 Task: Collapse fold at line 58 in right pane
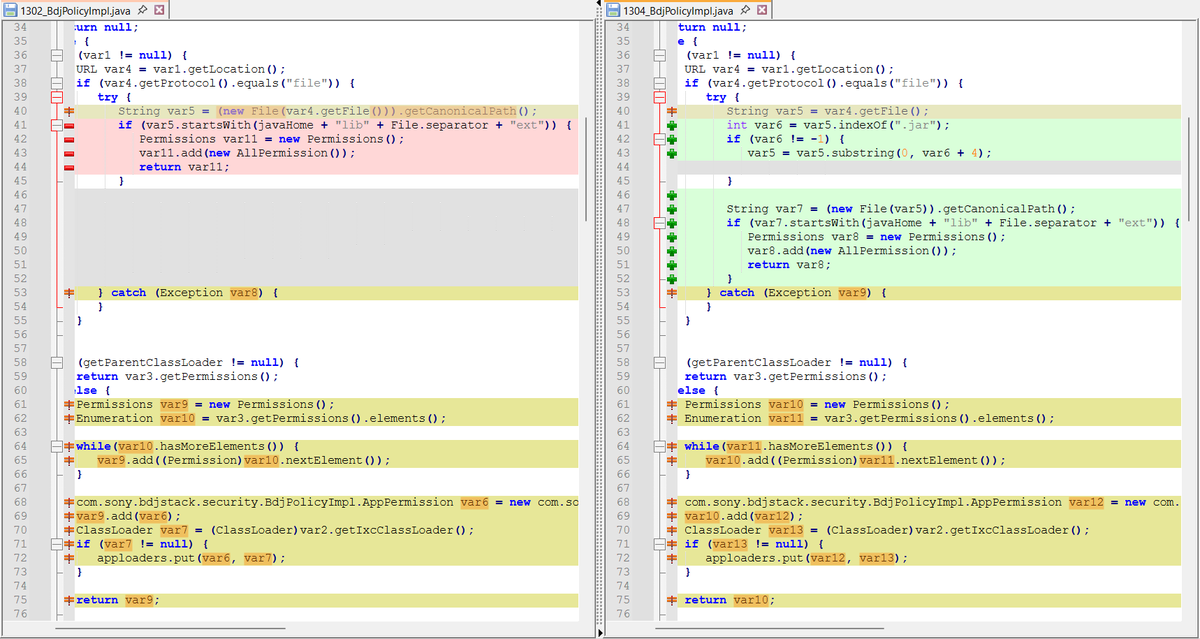coord(659,362)
